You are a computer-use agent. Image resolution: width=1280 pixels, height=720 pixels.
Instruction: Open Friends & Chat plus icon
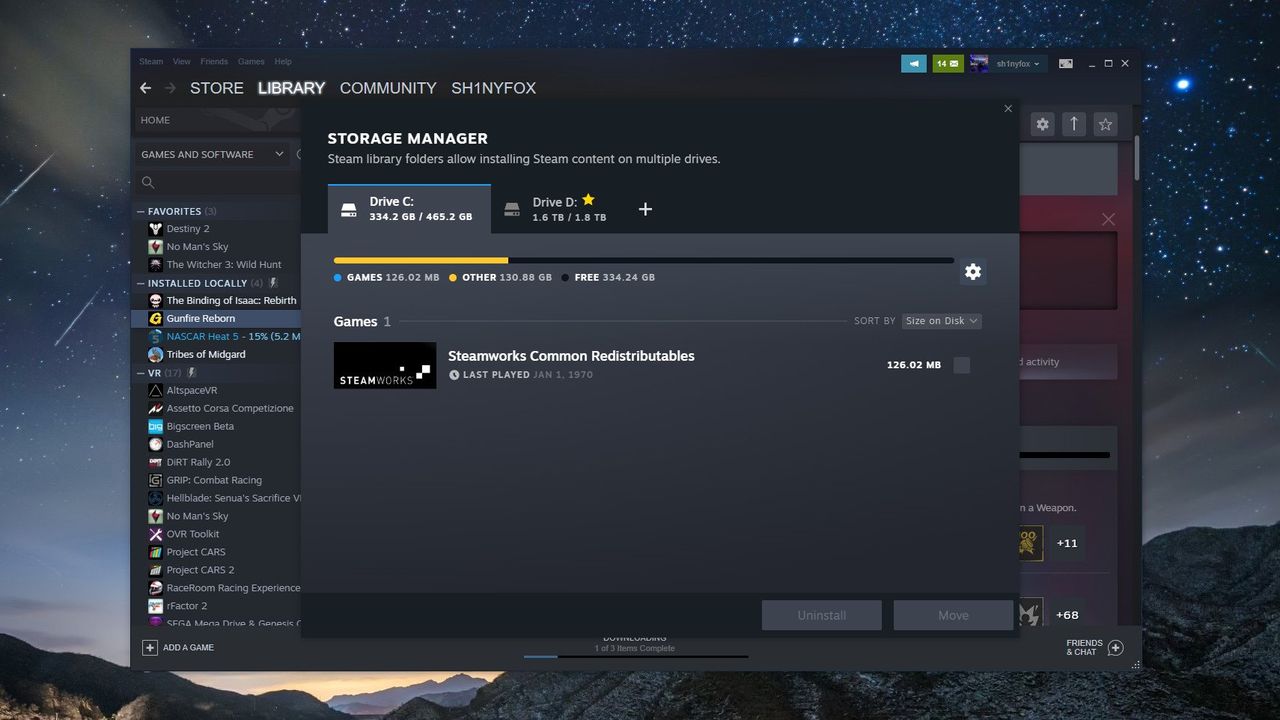coord(1116,647)
